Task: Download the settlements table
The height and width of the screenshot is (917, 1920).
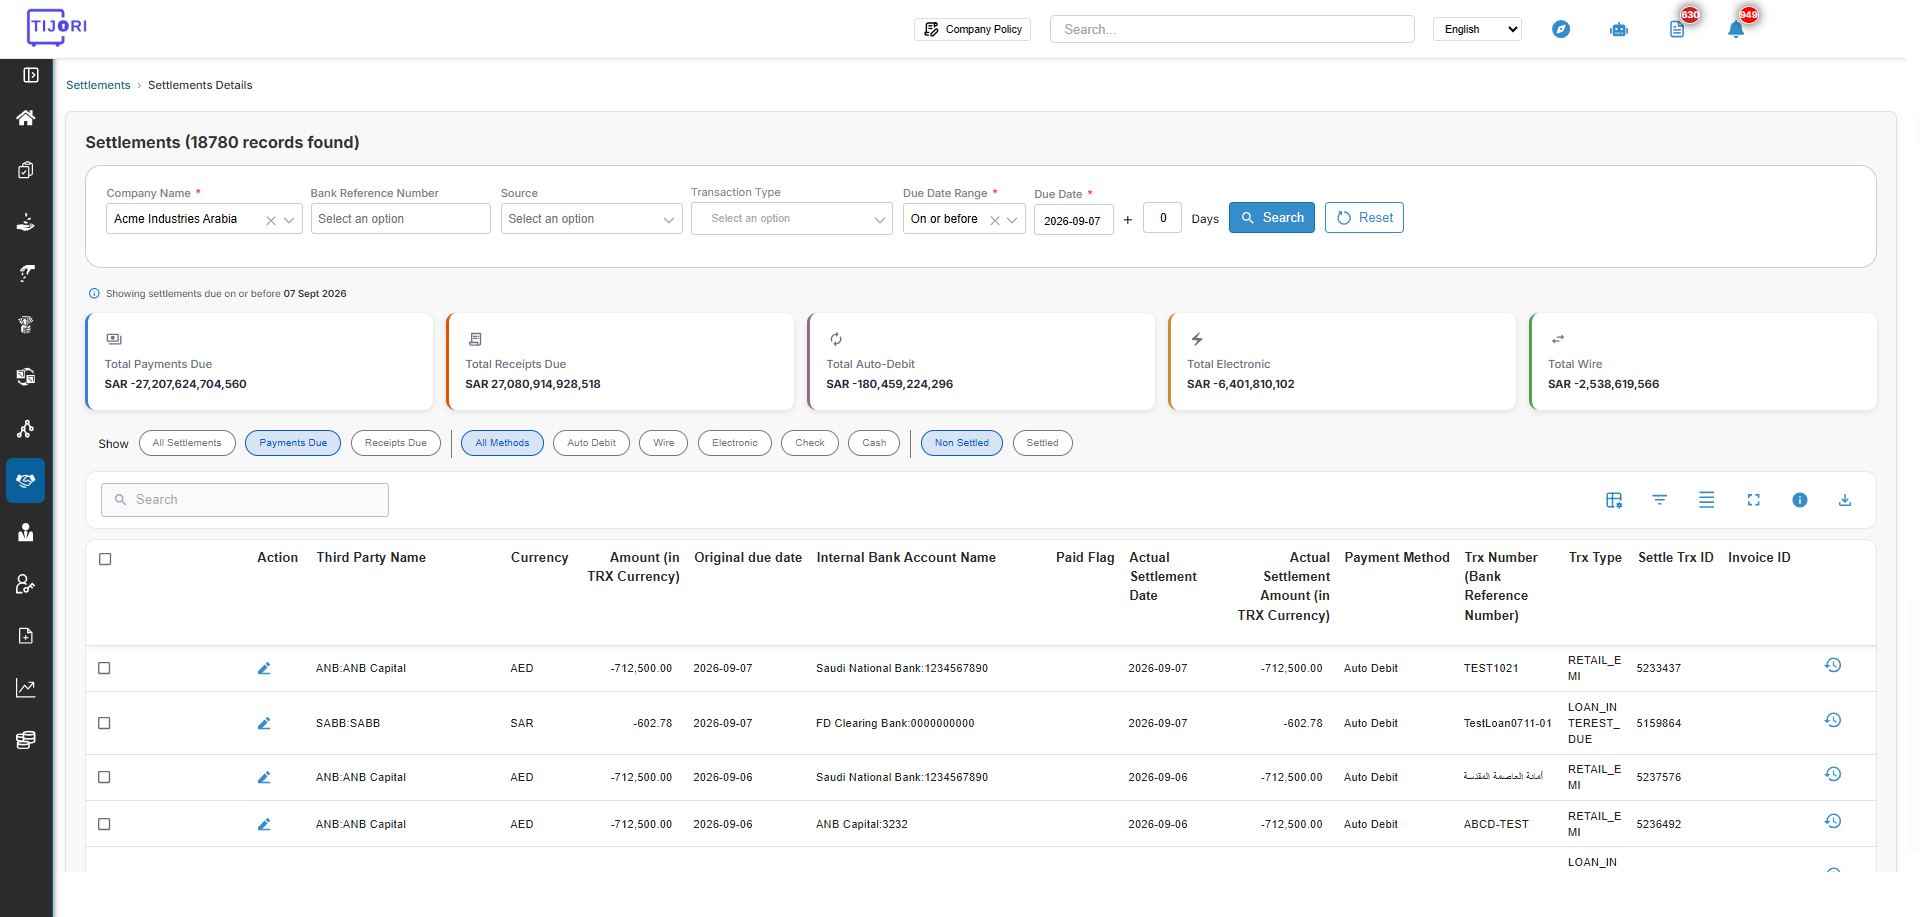Action: (x=1845, y=500)
